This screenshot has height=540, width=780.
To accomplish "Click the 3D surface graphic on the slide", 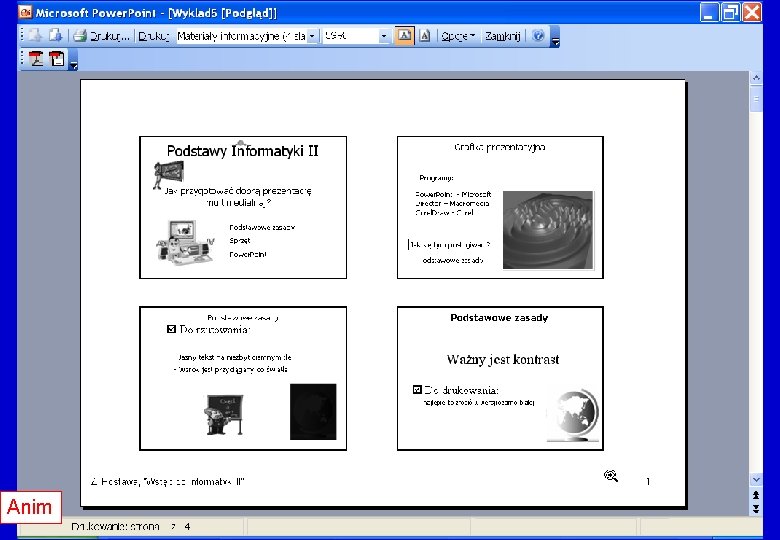I will (548, 230).
